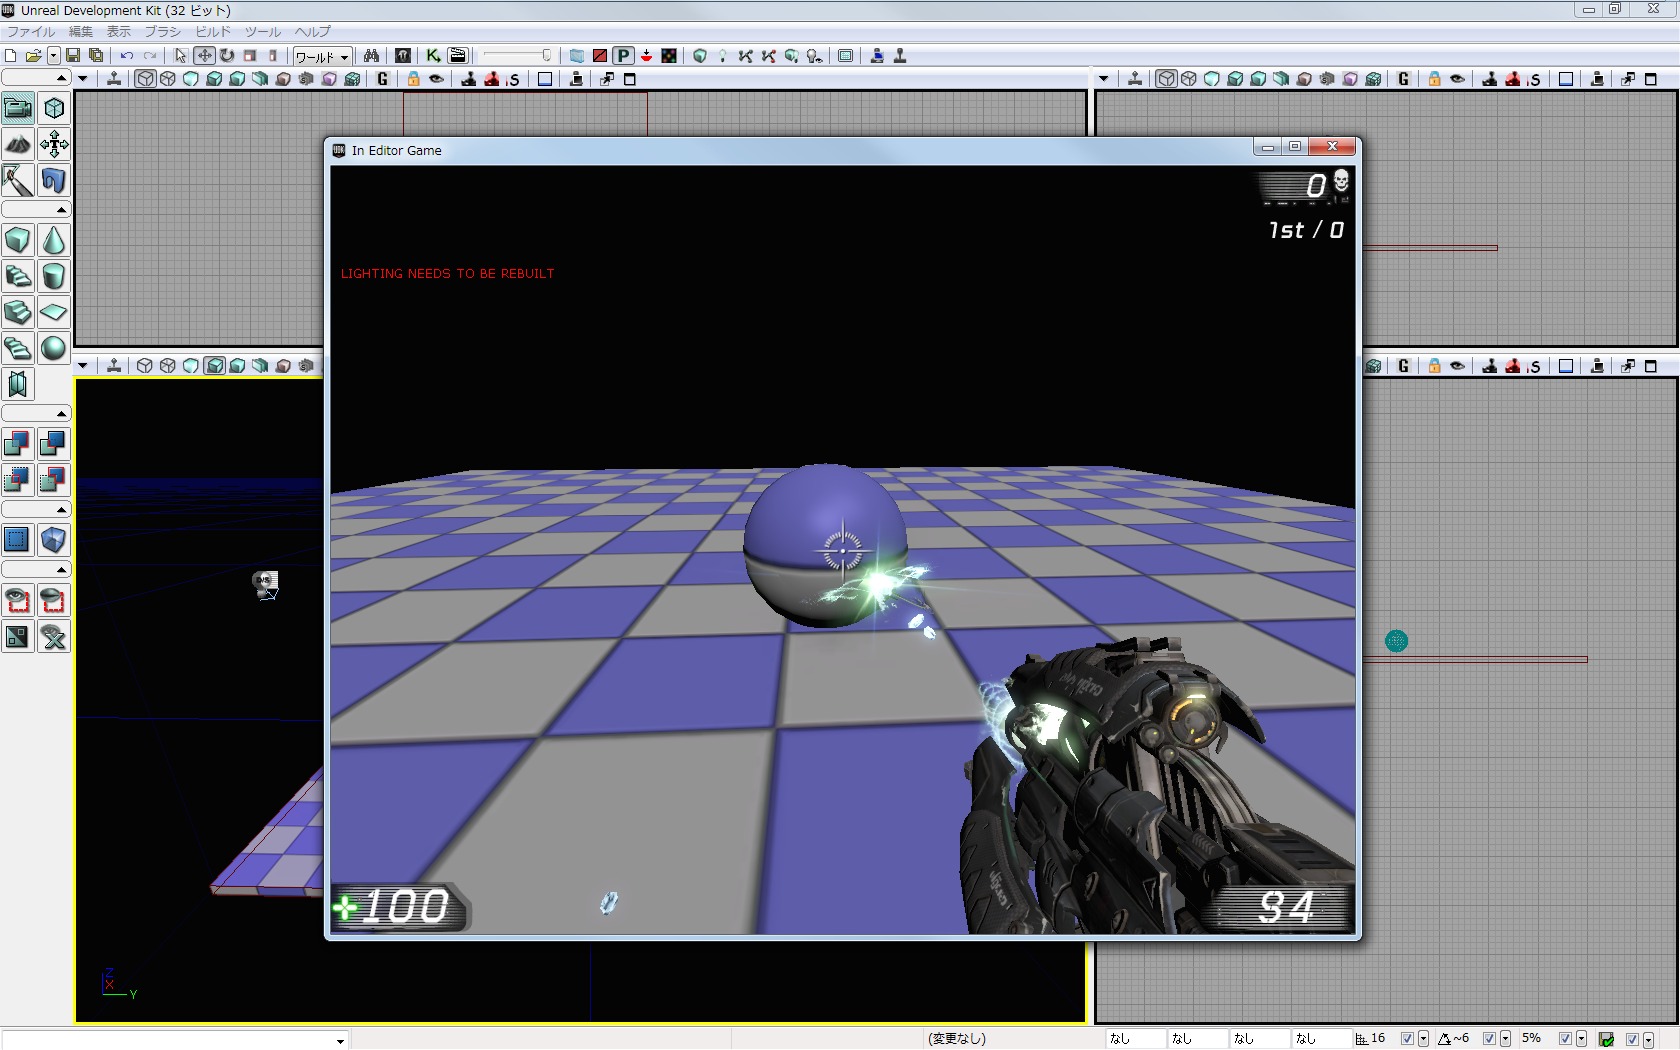Toggle drag grid snap checkbox near 16
The image size is (1680, 1050).
coord(1407,1039)
